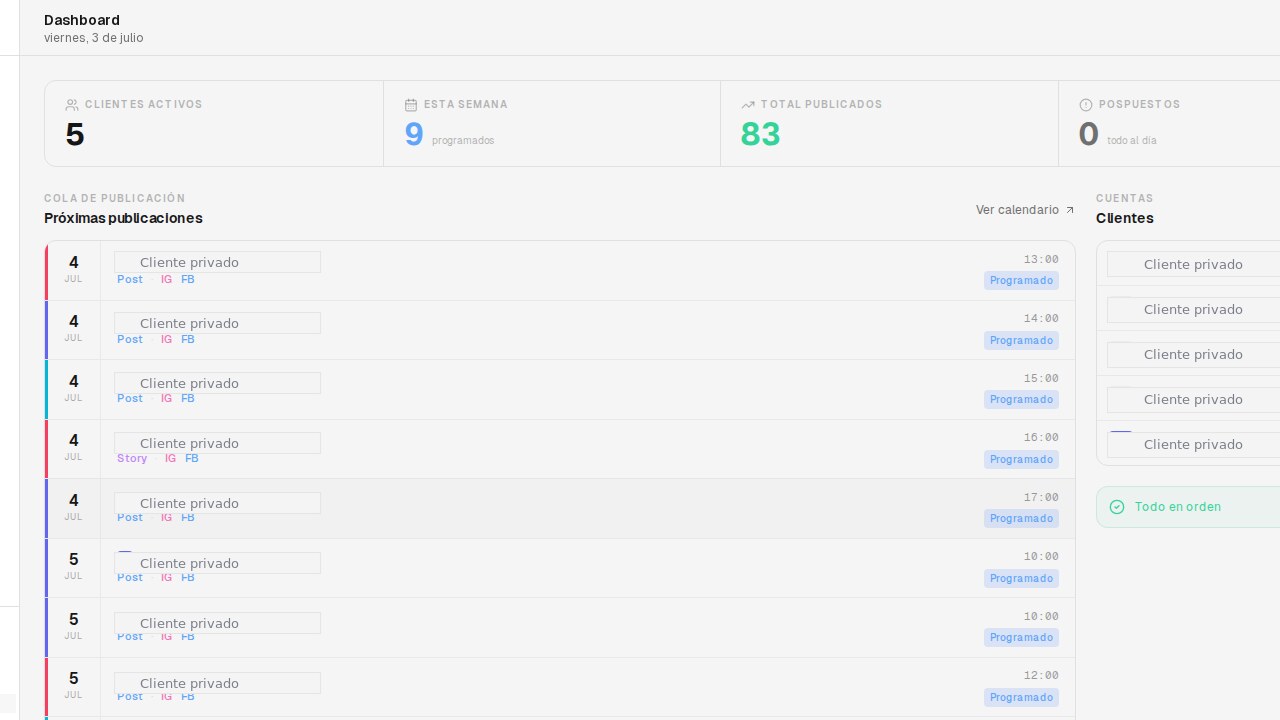Open the Ver calendario link
Viewport: 1280px width, 720px height.
1025,210
